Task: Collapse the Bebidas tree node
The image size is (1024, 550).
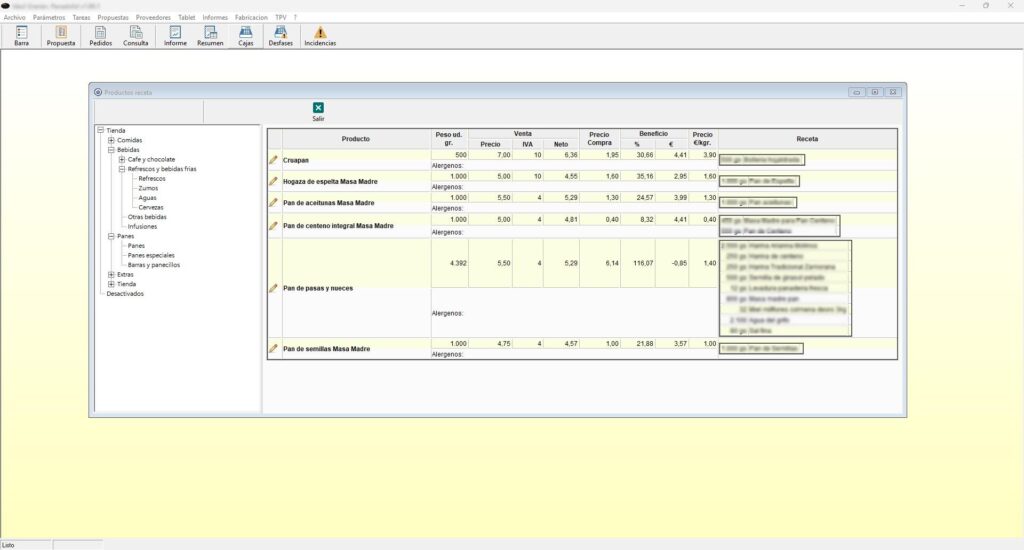Action: tap(111, 150)
